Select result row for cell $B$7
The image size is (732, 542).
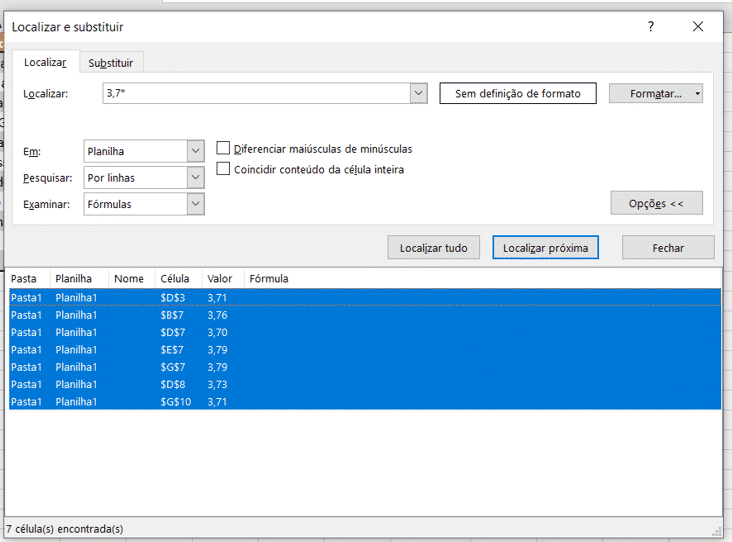coord(365,315)
